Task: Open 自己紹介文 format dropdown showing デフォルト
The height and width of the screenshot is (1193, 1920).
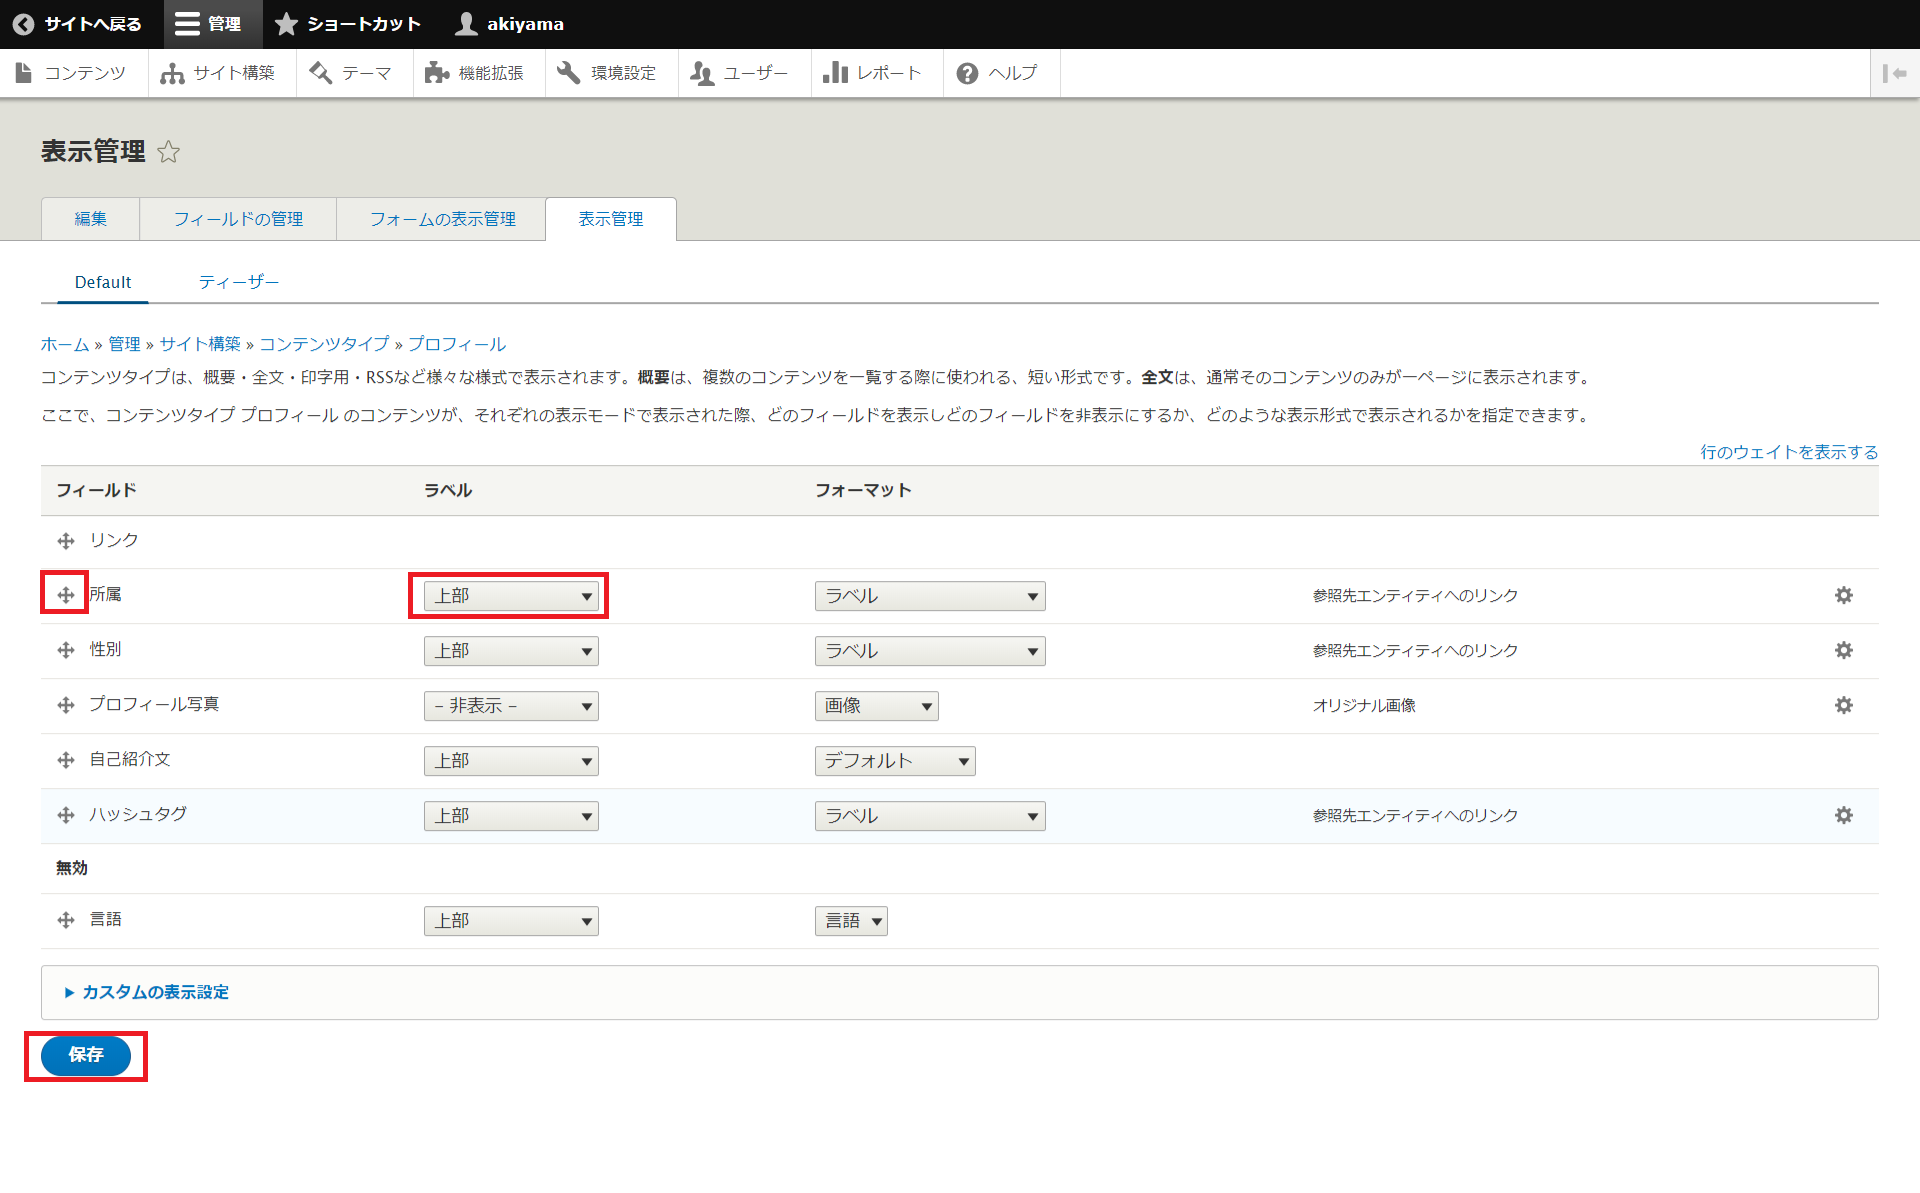Action: click(894, 761)
